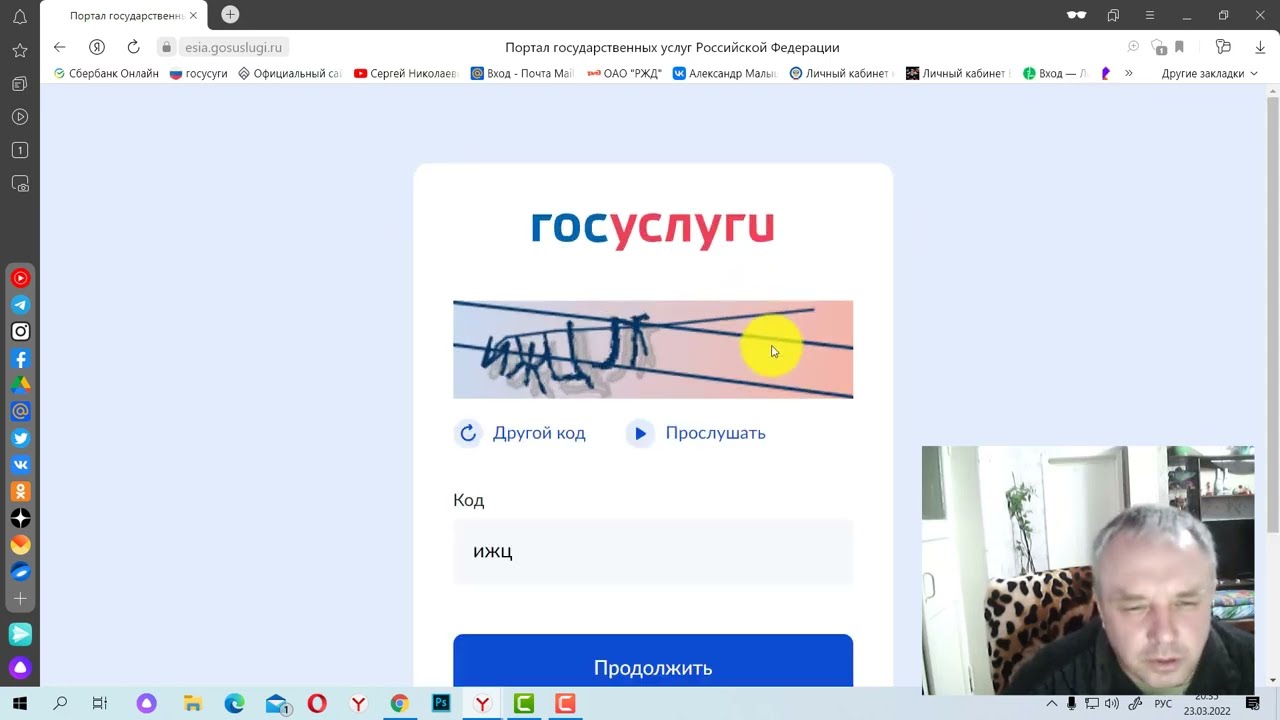The width and height of the screenshot is (1280, 720).
Task: Open the Сергей Николаев YouTube bookmark
Action: (x=406, y=73)
